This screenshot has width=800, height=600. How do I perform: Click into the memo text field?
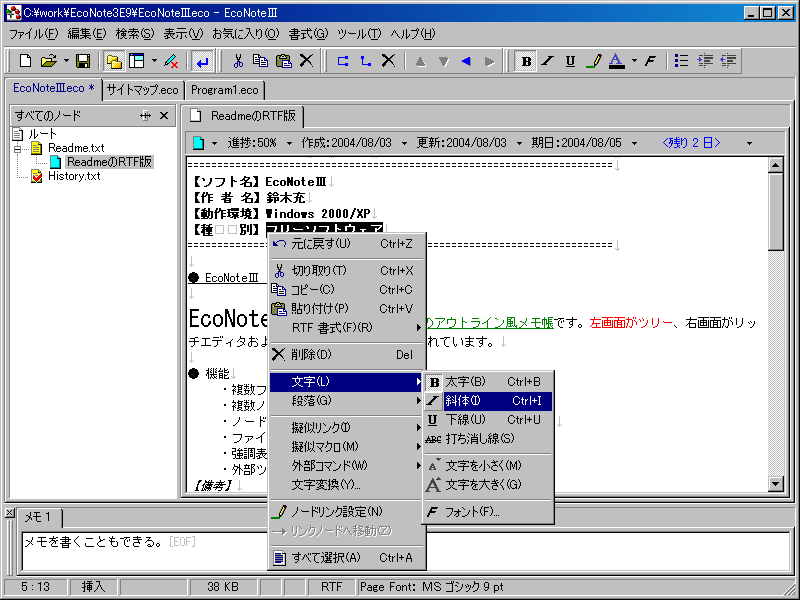pos(406,552)
